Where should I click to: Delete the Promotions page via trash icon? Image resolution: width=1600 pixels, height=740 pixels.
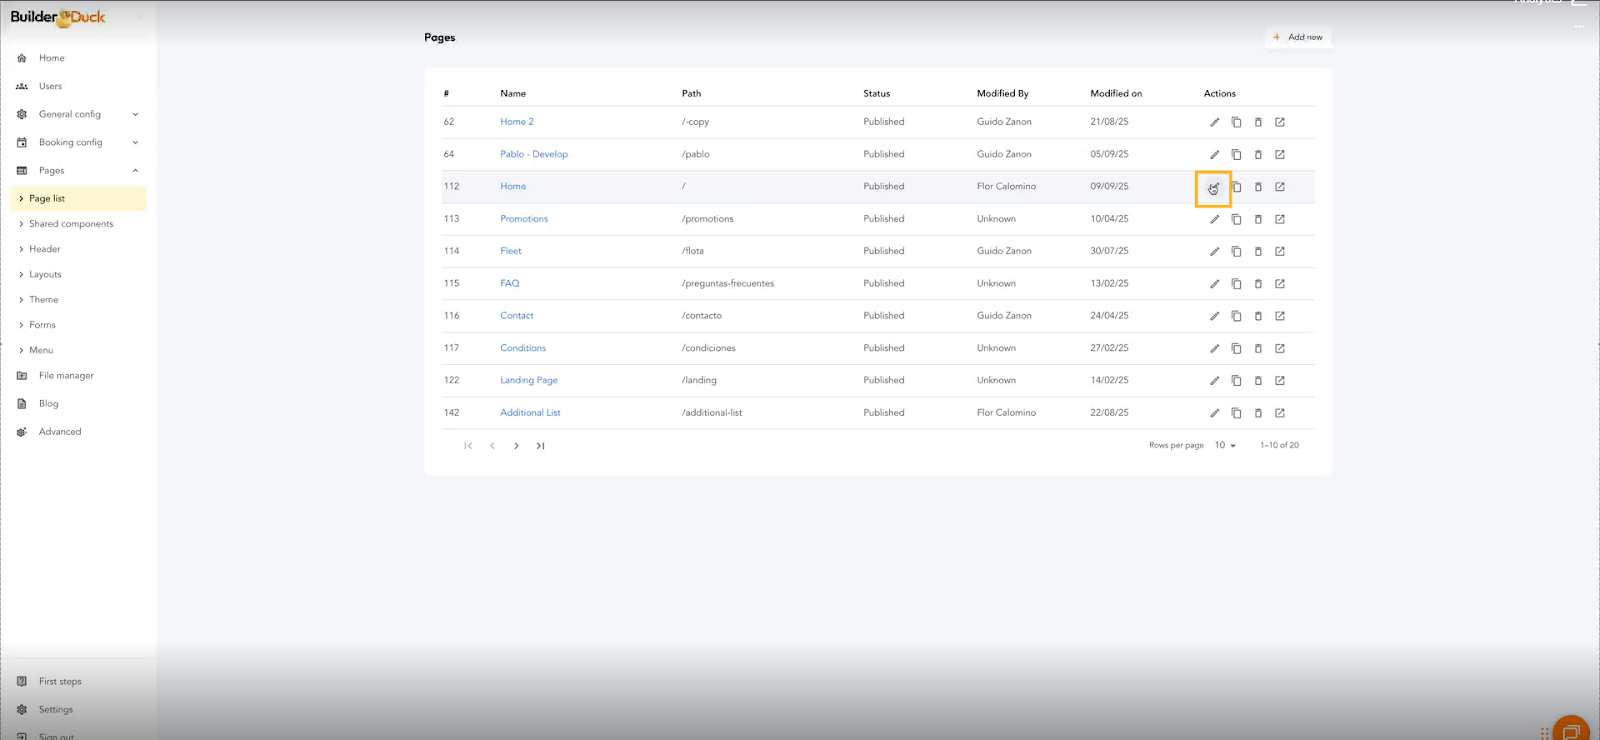coord(1258,219)
